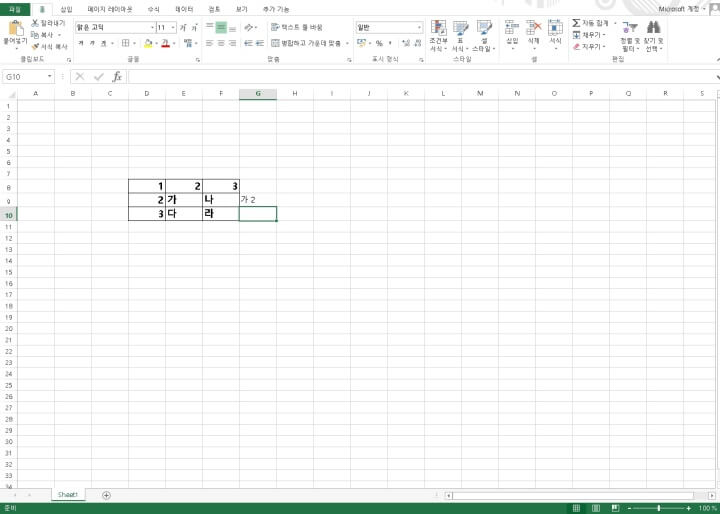This screenshot has height=514, width=720.
Task: Expand Name Box dropdown G10
Action: (50, 77)
